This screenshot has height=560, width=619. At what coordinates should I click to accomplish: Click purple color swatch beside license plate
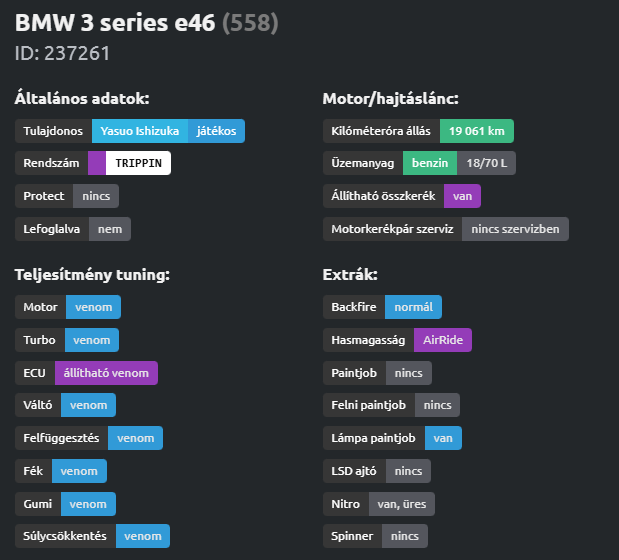(97, 163)
